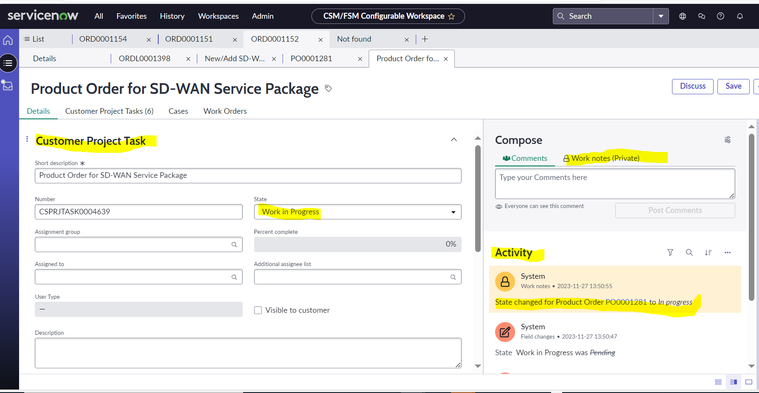Close the Product Order fo... sub-tab

(x=446, y=59)
